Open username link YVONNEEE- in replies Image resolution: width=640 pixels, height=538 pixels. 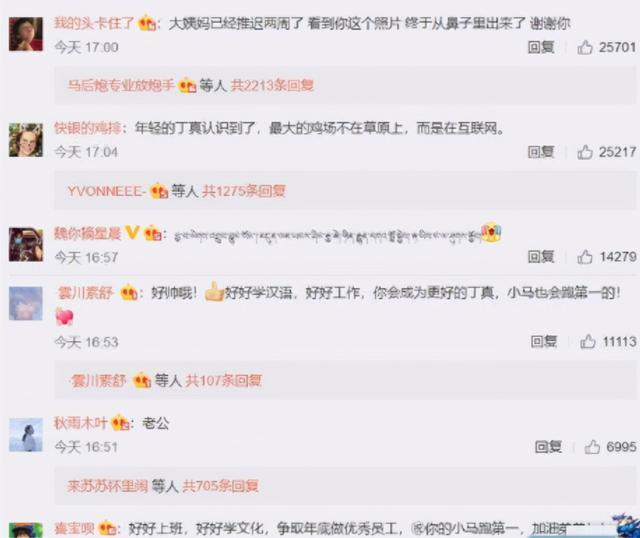coord(107,191)
